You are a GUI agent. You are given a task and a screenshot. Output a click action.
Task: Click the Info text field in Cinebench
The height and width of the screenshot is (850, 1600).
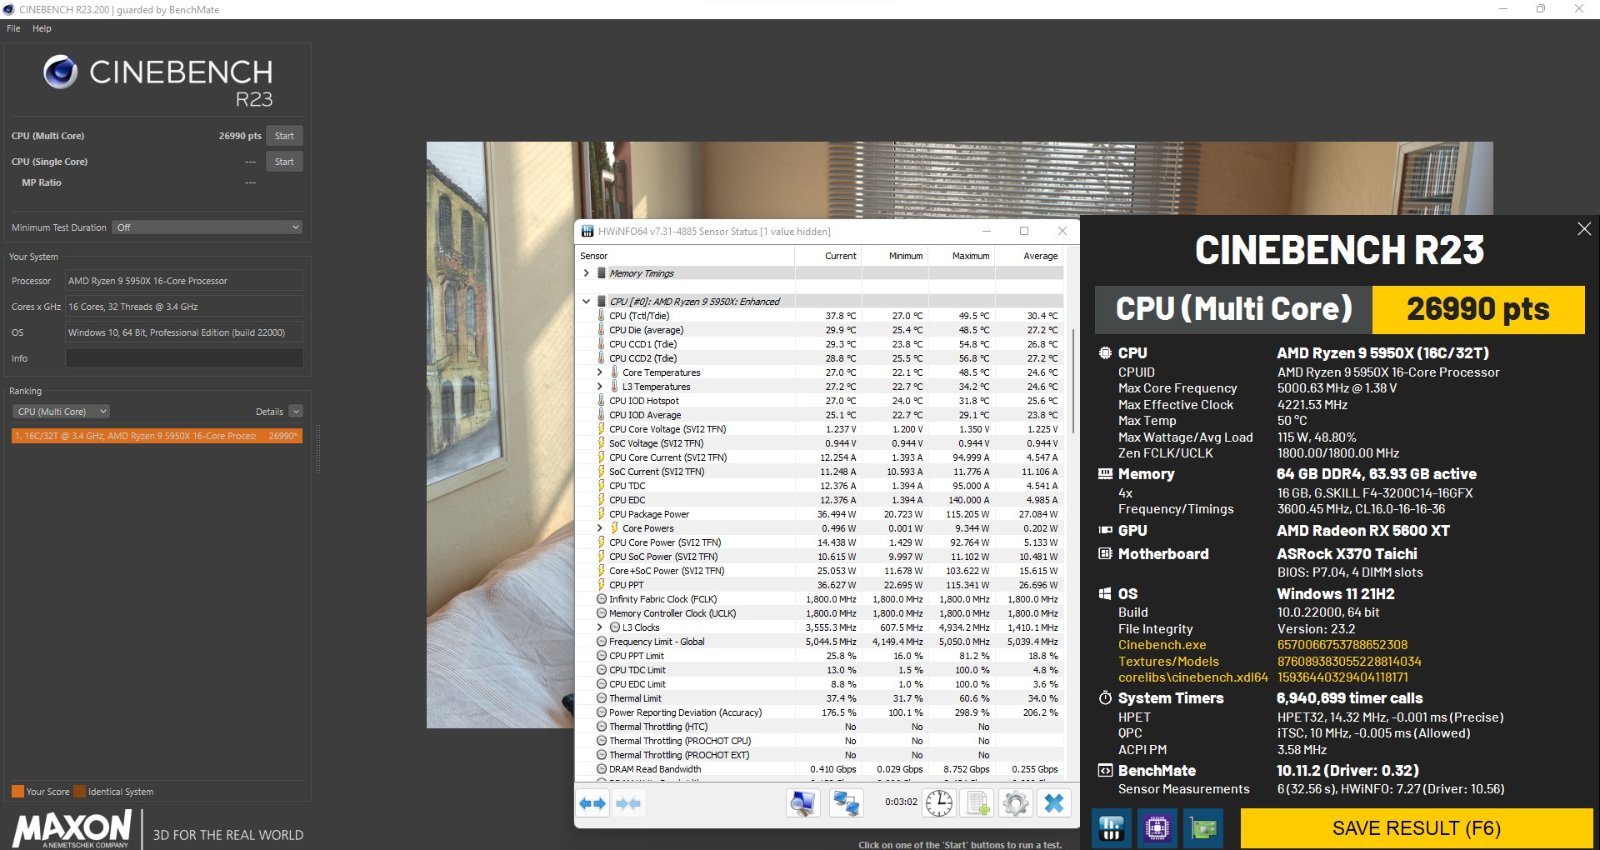click(184, 358)
